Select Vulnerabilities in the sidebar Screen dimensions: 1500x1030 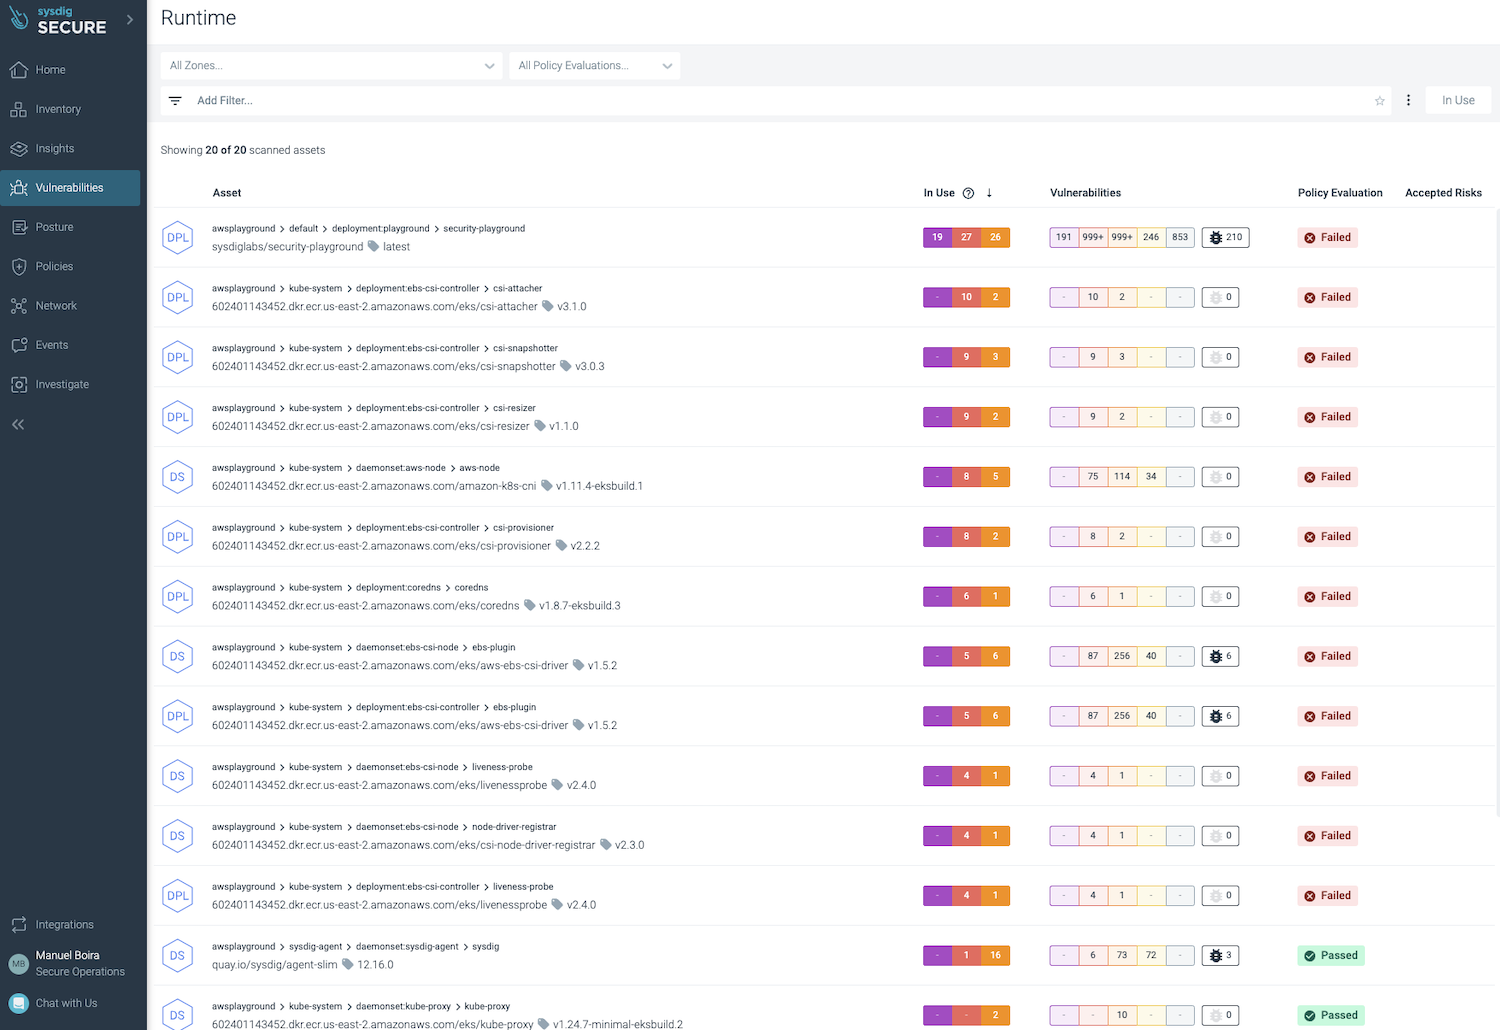pyautogui.click(x=70, y=188)
